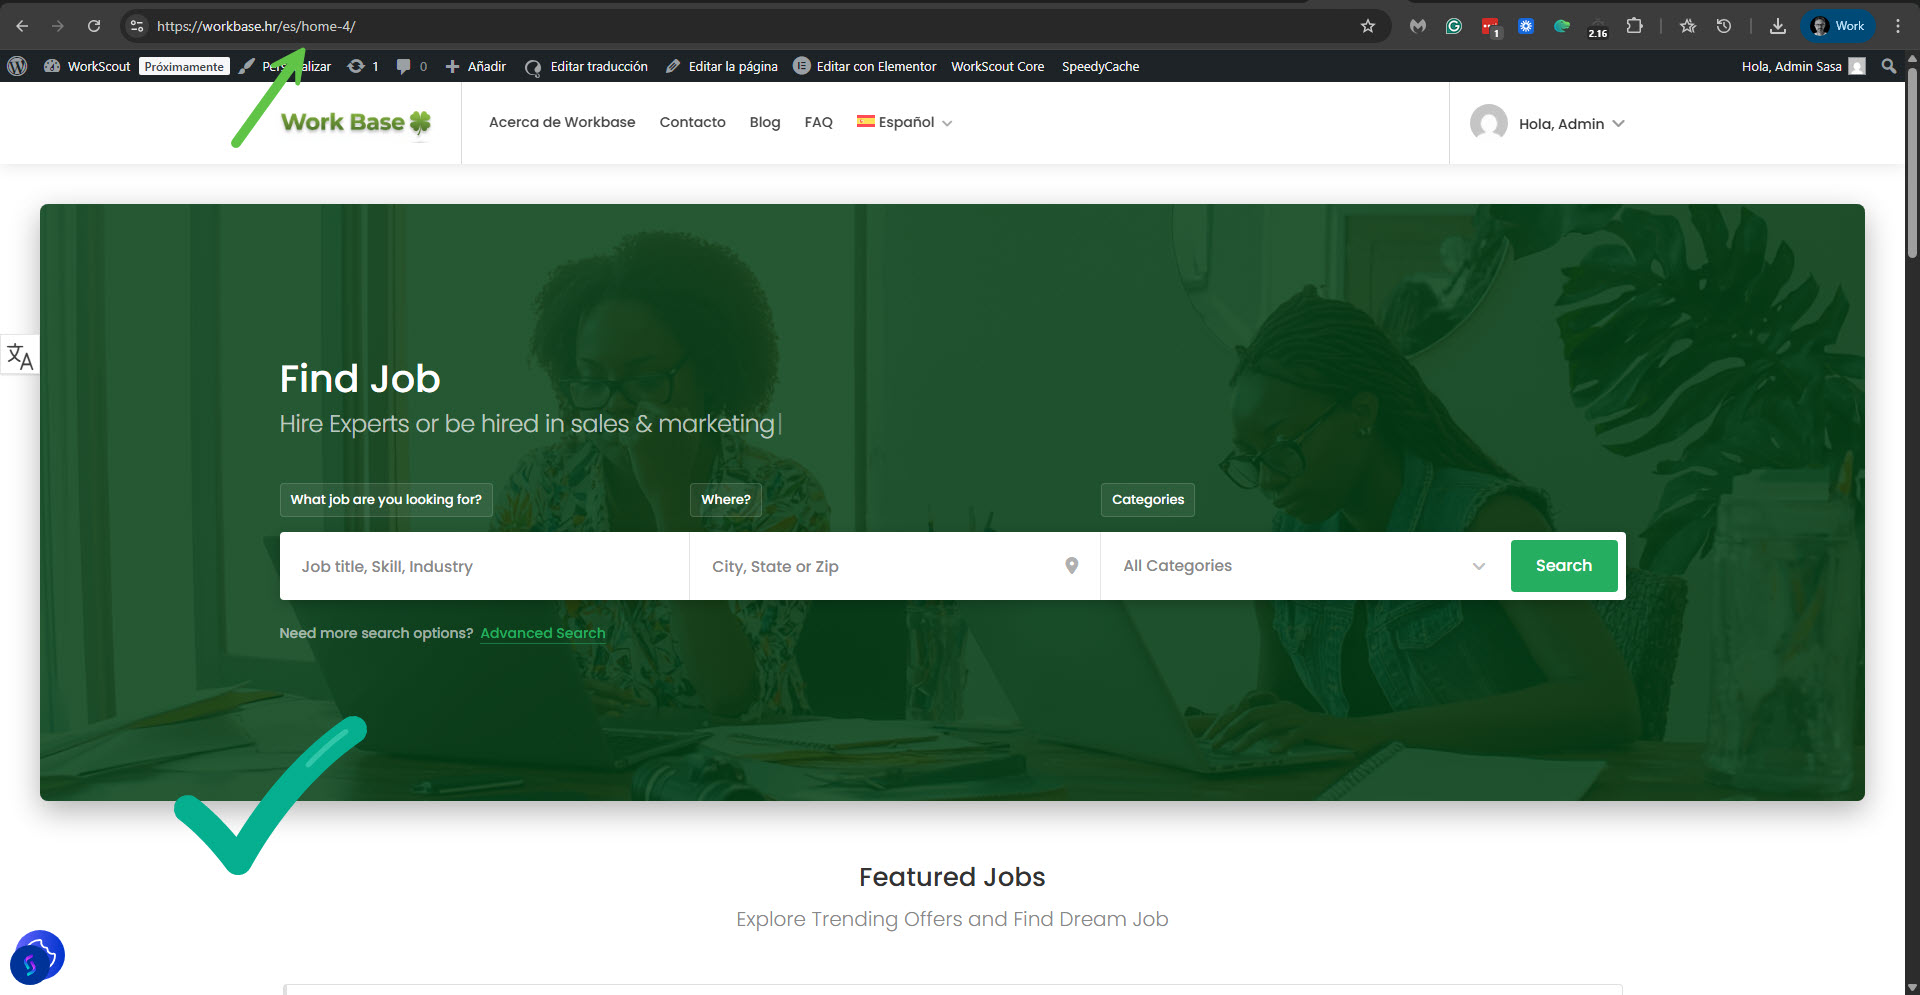Reload the page with the refresh icon
Screen dimensions: 1920x995
94,26
